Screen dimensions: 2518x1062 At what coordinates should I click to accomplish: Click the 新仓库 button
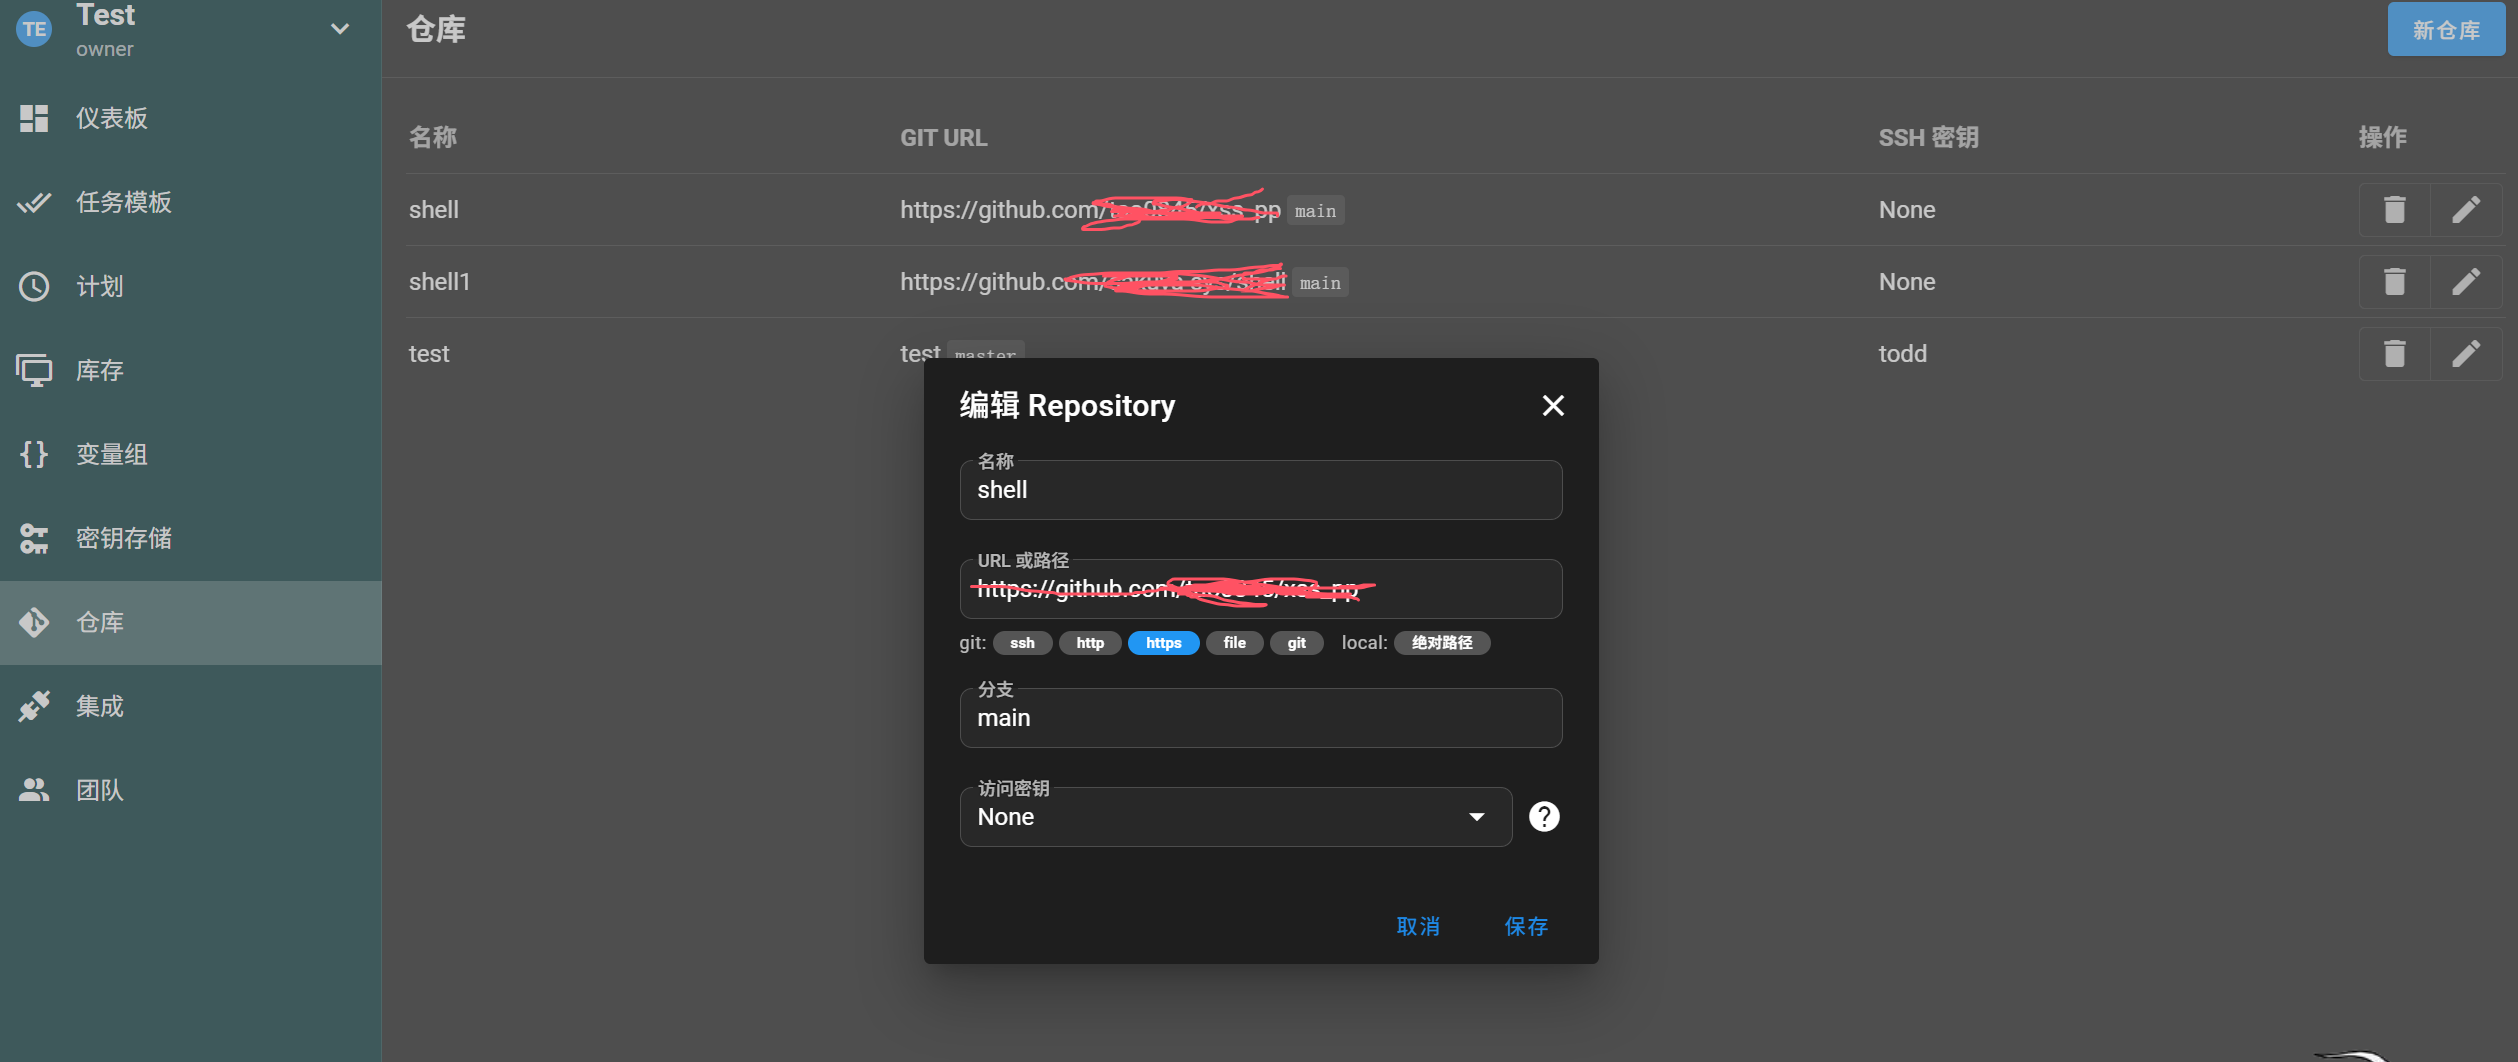coord(2446,29)
